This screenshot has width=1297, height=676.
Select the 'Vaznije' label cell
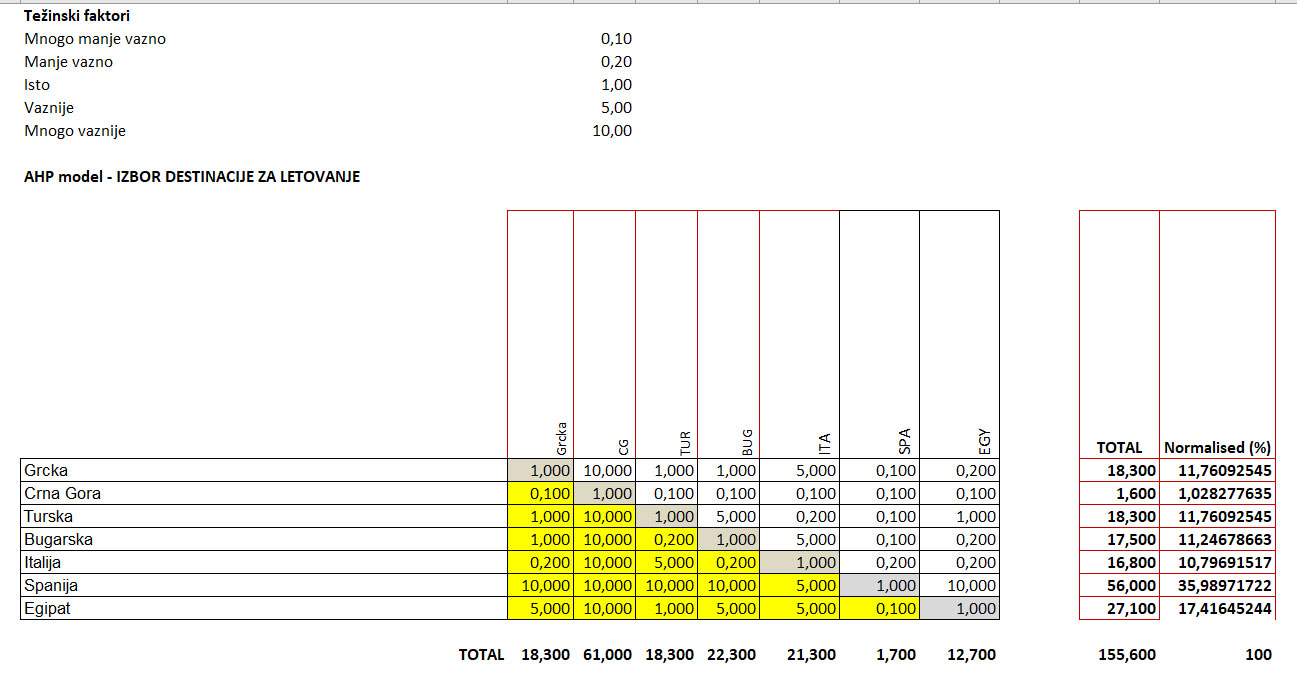pyautogui.click(x=49, y=108)
